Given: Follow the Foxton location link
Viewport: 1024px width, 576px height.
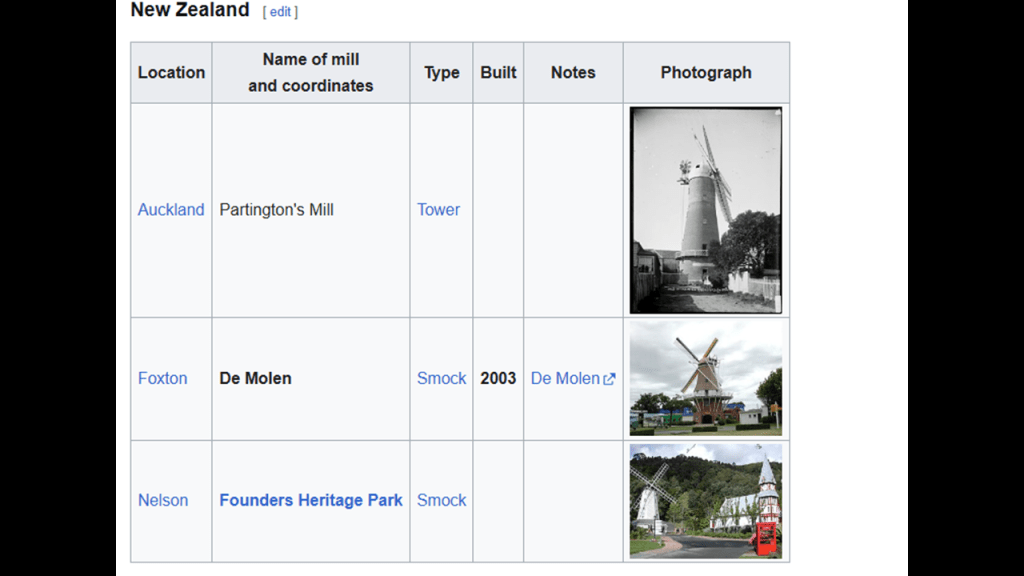Looking at the screenshot, I should tap(162, 378).
